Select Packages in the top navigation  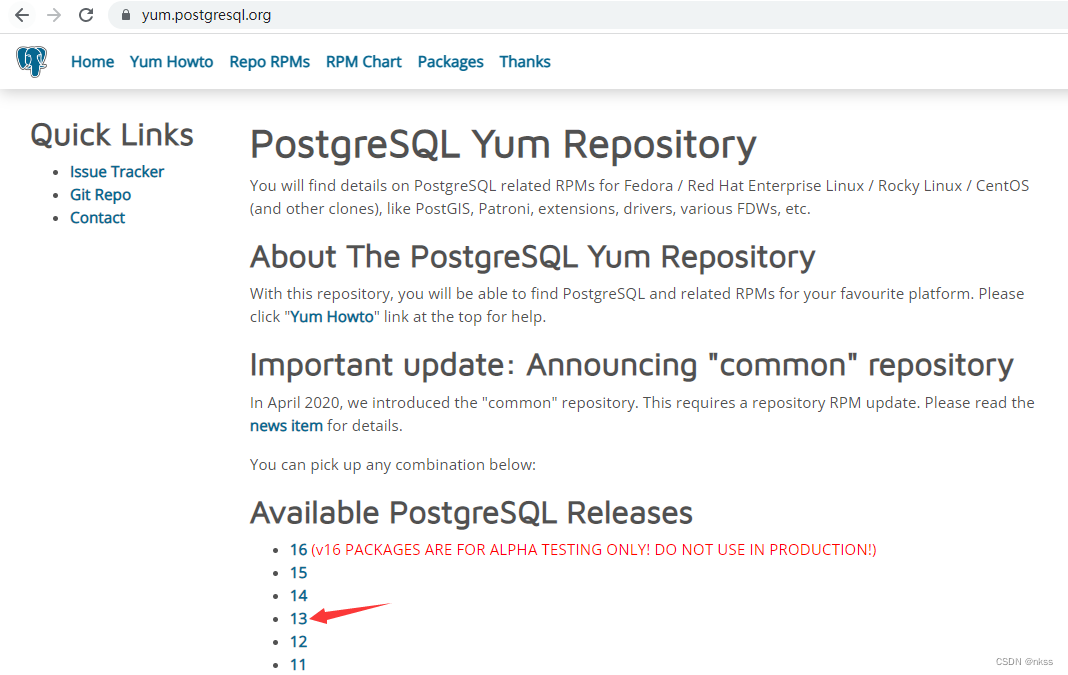coord(450,62)
